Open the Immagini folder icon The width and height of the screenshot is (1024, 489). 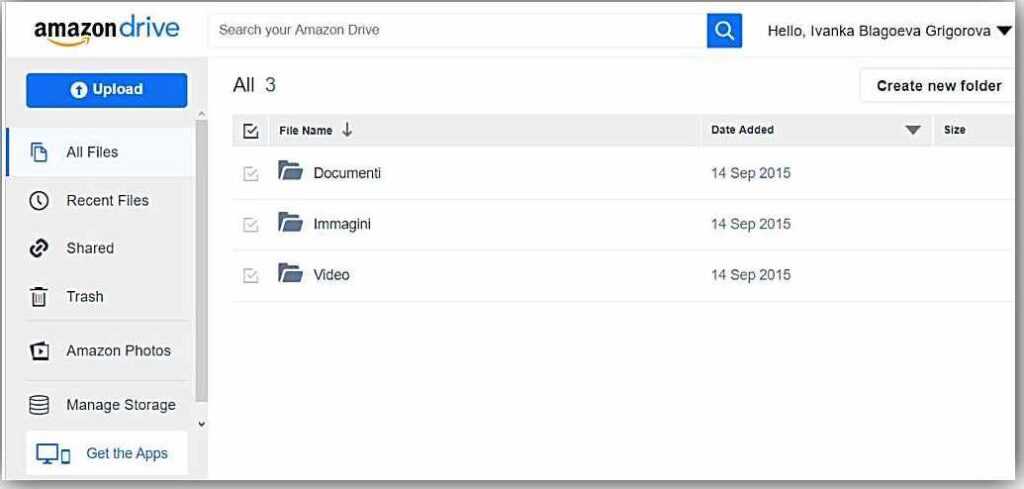pos(290,223)
